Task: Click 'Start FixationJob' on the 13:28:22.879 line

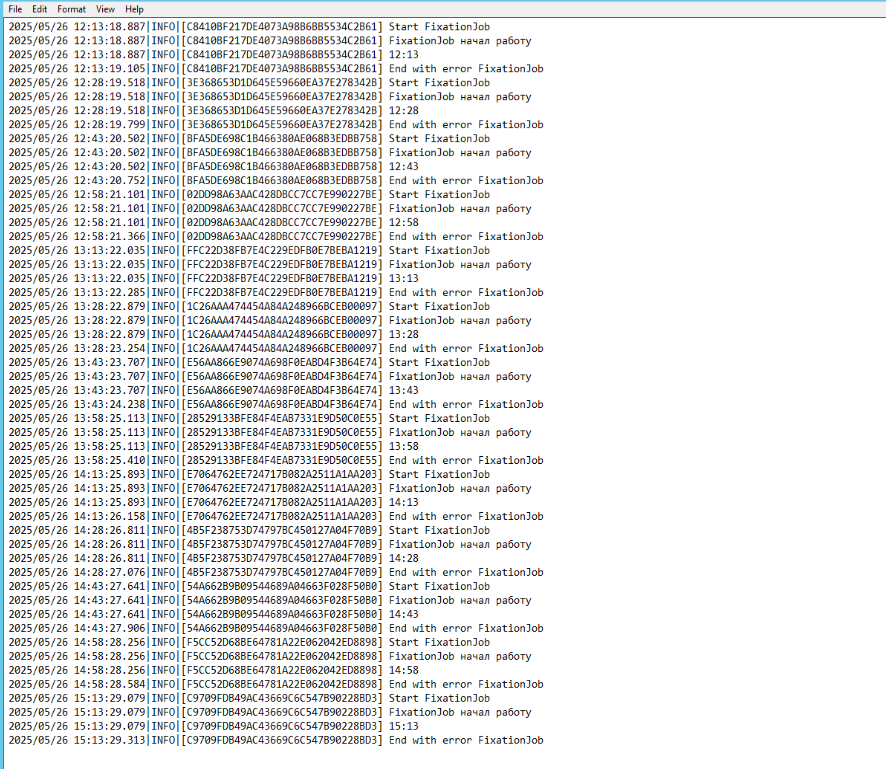Action: (439, 306)
